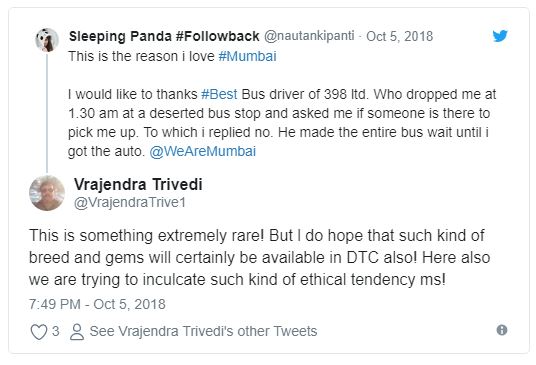Click the reply text about DTC

click(x=259, y=258)
